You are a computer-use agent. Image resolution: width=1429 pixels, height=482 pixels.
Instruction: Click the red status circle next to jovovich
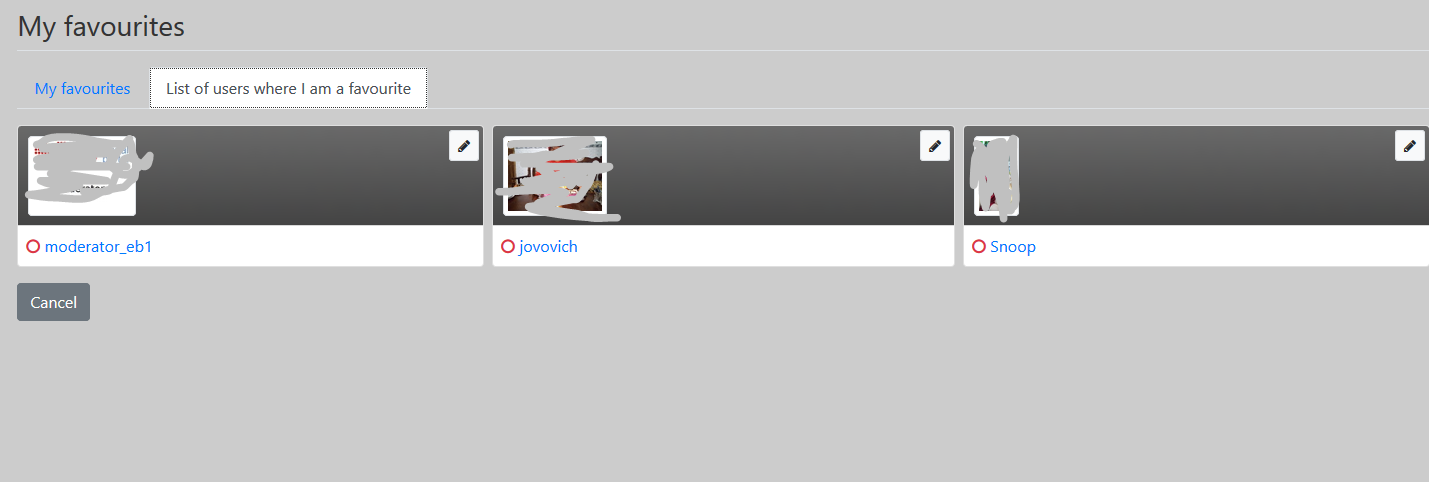point(508,247)
